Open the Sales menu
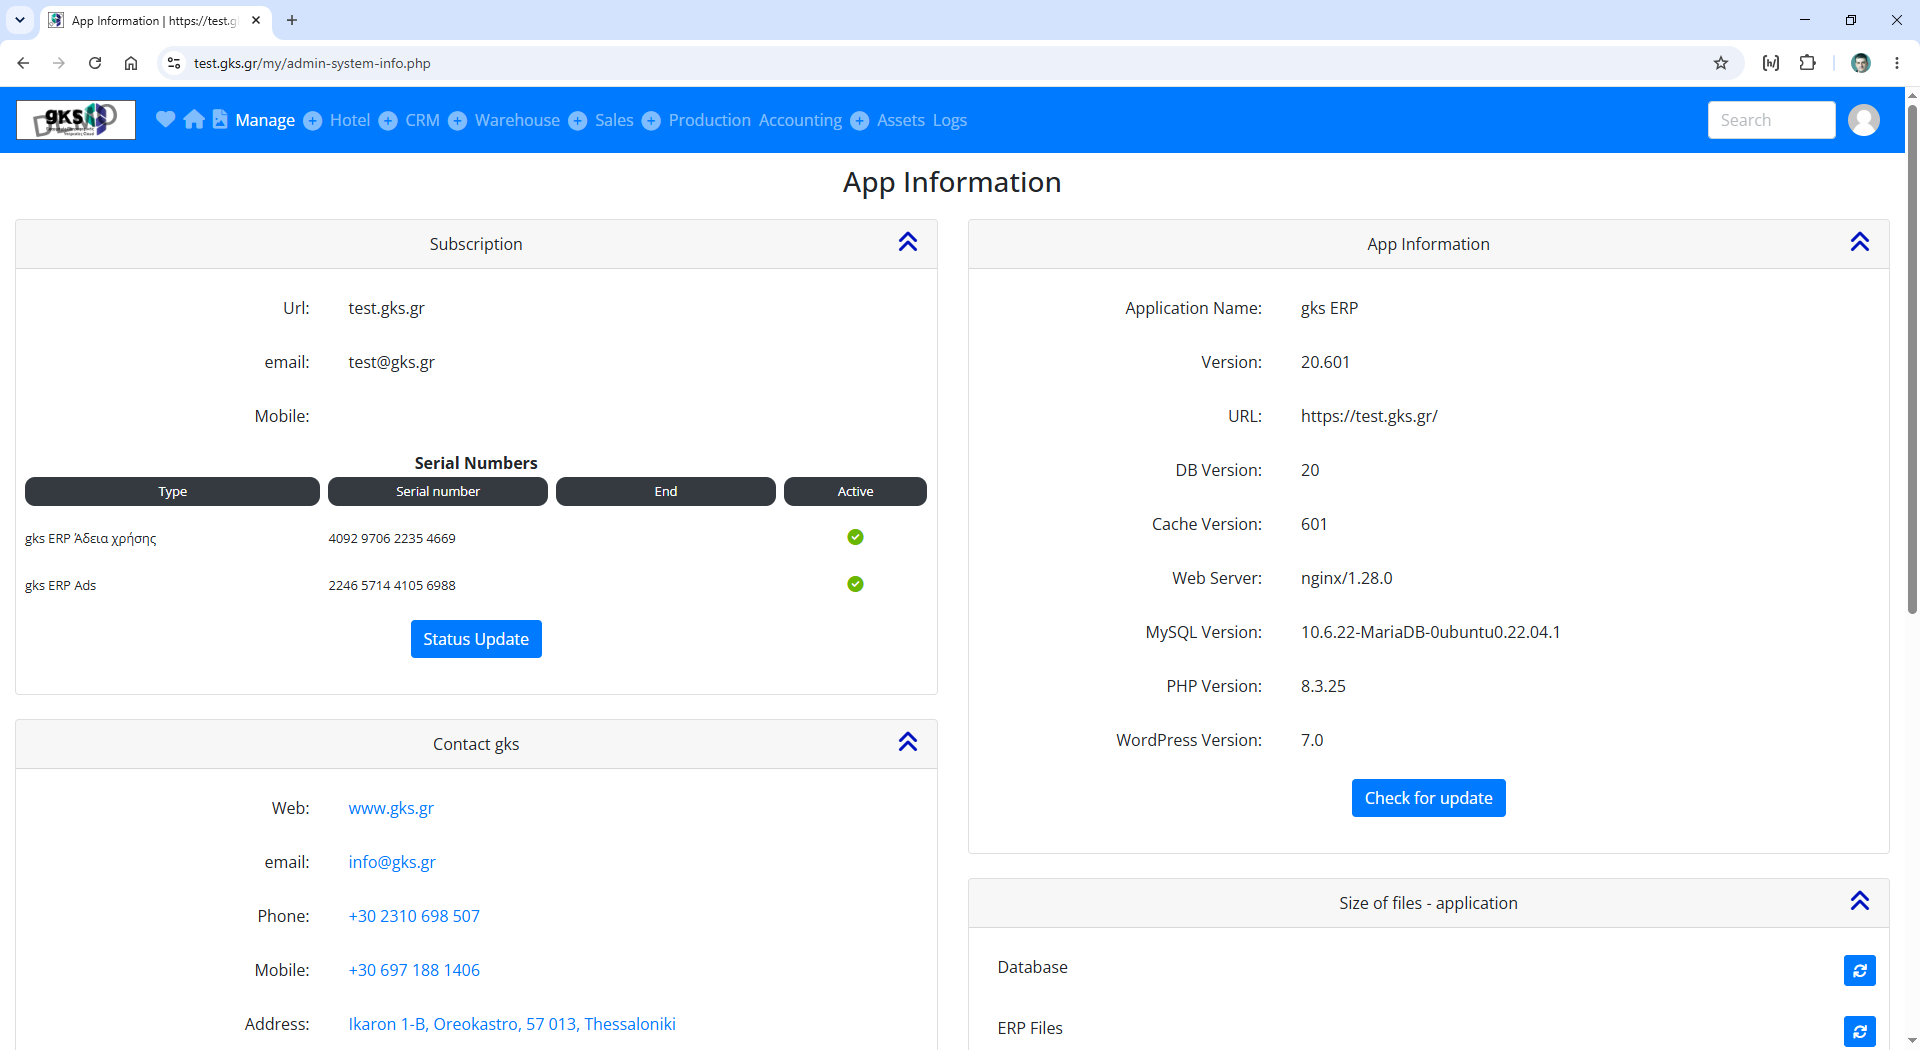 tap(614, 120)
